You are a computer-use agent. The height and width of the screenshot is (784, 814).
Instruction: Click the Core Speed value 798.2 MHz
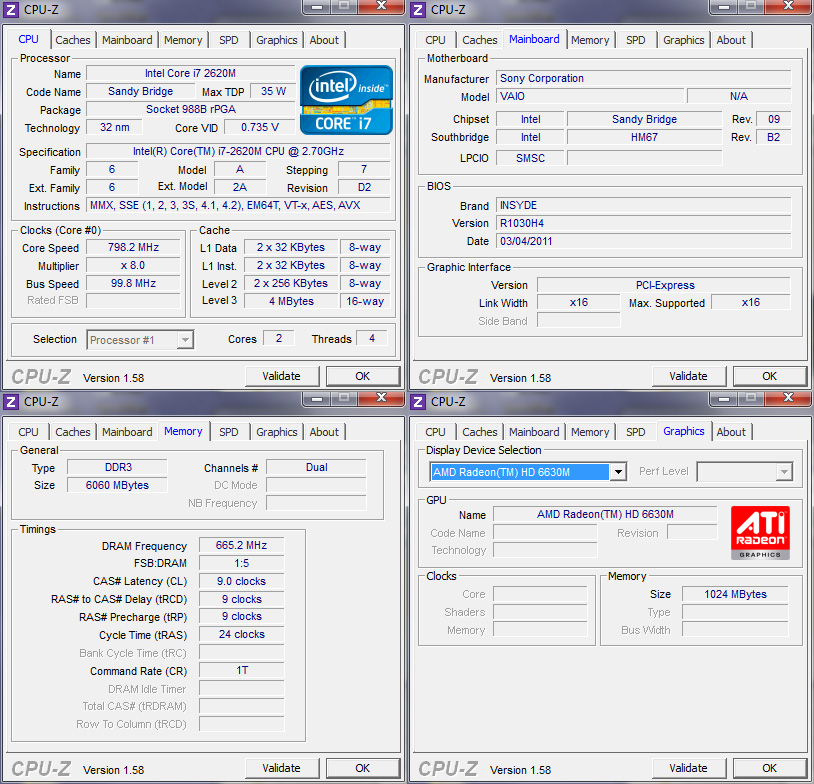(133, 247)
